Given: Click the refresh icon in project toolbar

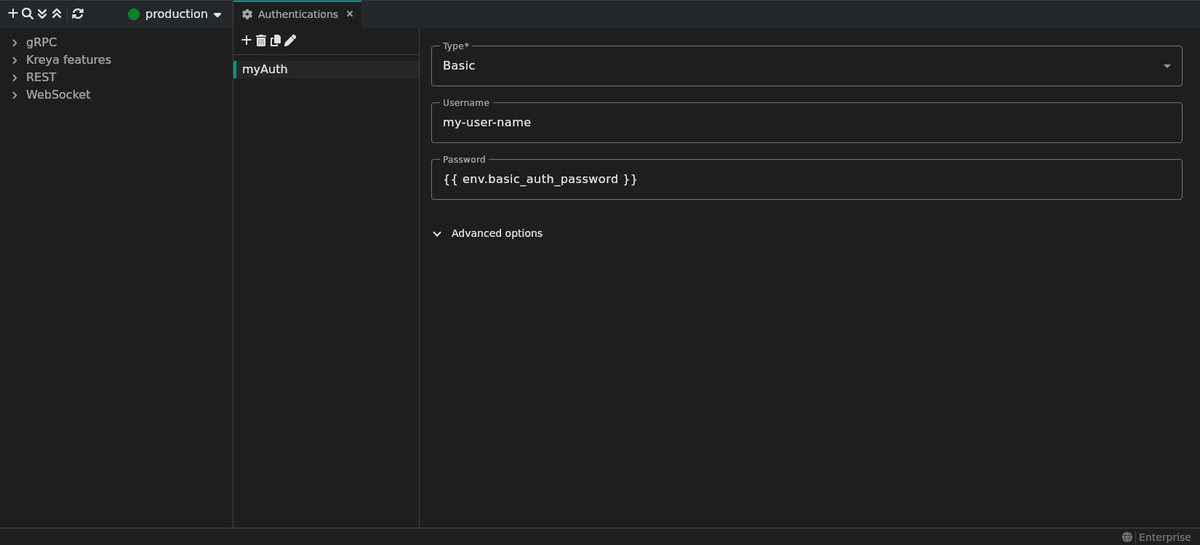Looking at the screenshot, I should pyautogui.click(x=78, y=14).
